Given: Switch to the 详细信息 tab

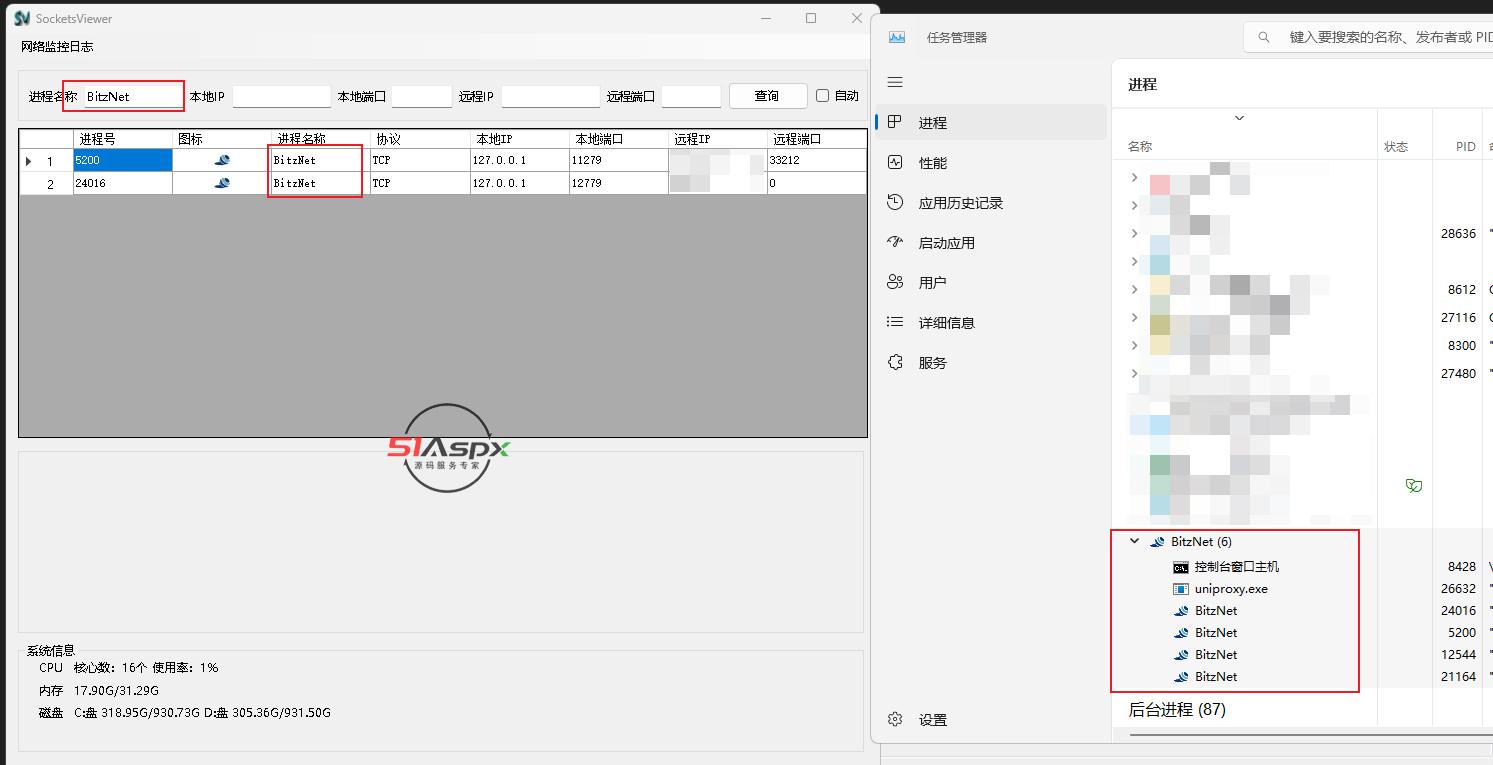Looking at the screenshot, I should click(992, 322).
